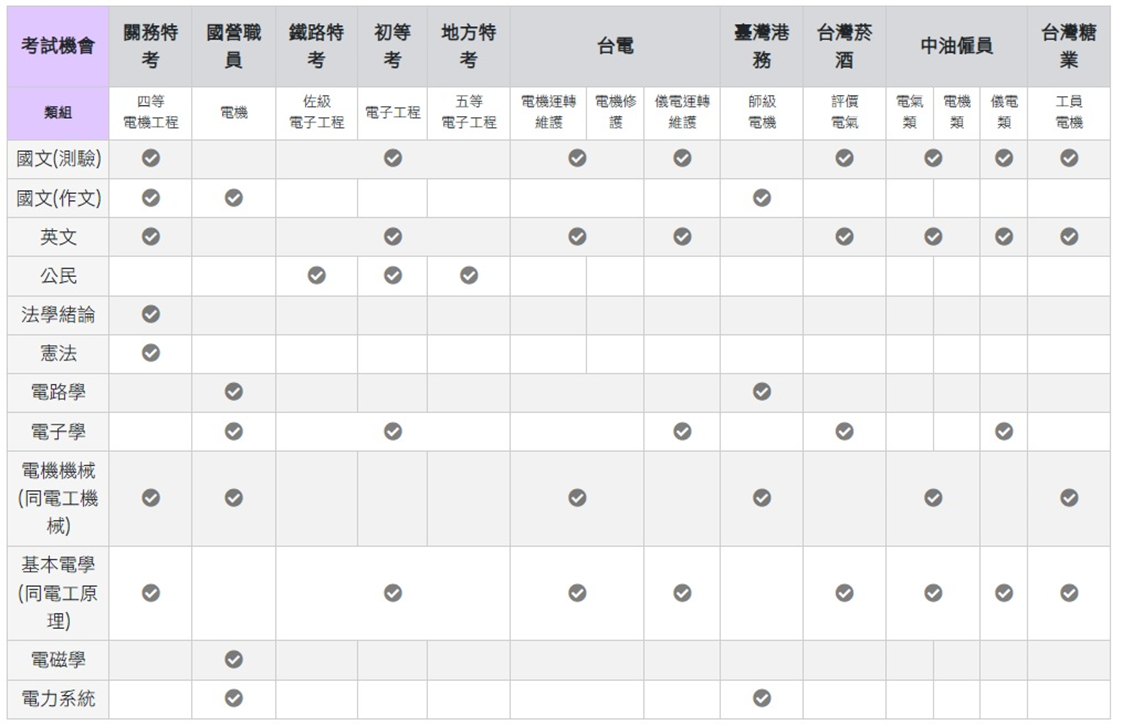The width and height of the screenshot is (1122, 725).
Task: Select the 台電 column header
Action: [x=615, y=47]
